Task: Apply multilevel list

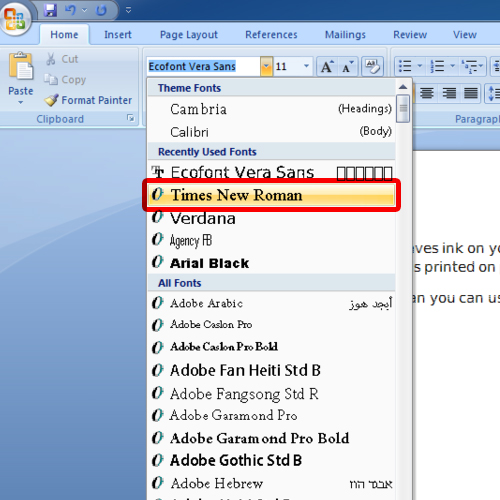Action: [x=472, y=66]
